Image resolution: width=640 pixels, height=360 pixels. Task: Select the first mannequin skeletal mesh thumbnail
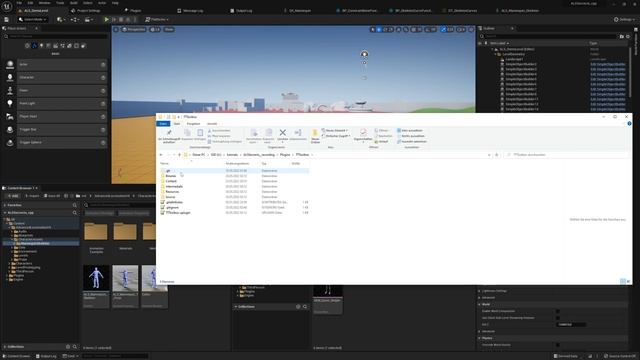96,278
